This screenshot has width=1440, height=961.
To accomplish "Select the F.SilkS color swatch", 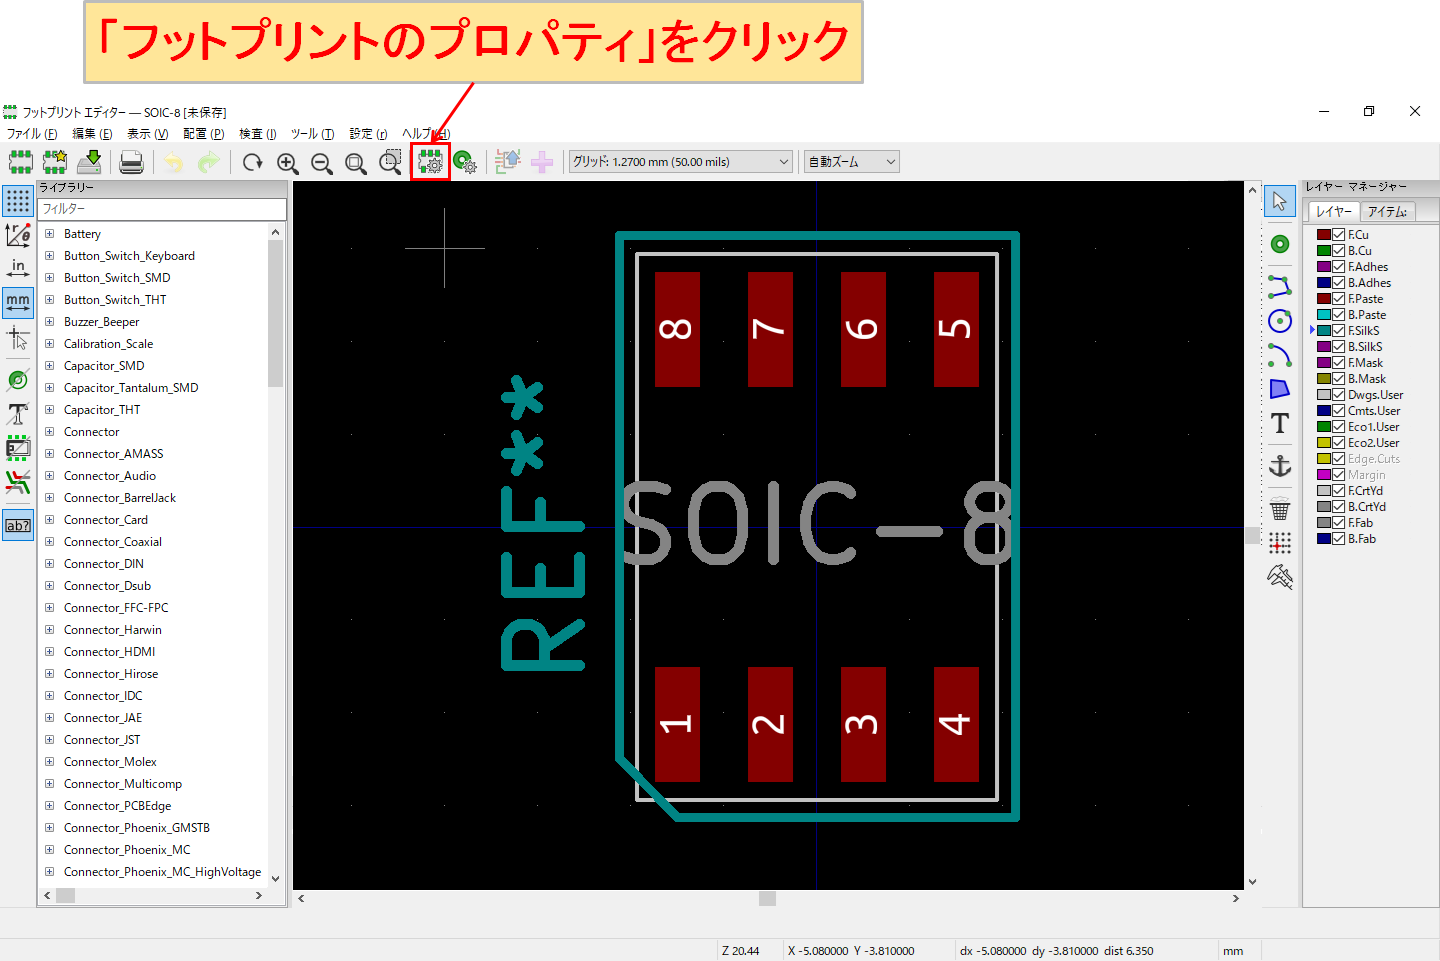I will click(x=1324, y=330).
